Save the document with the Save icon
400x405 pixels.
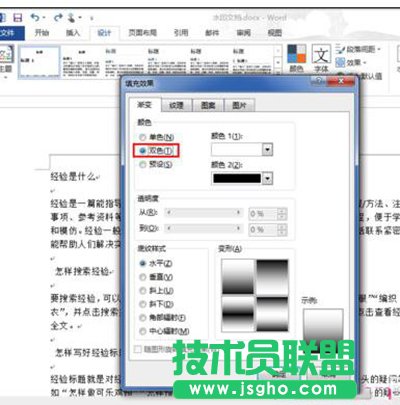point(17,17)
